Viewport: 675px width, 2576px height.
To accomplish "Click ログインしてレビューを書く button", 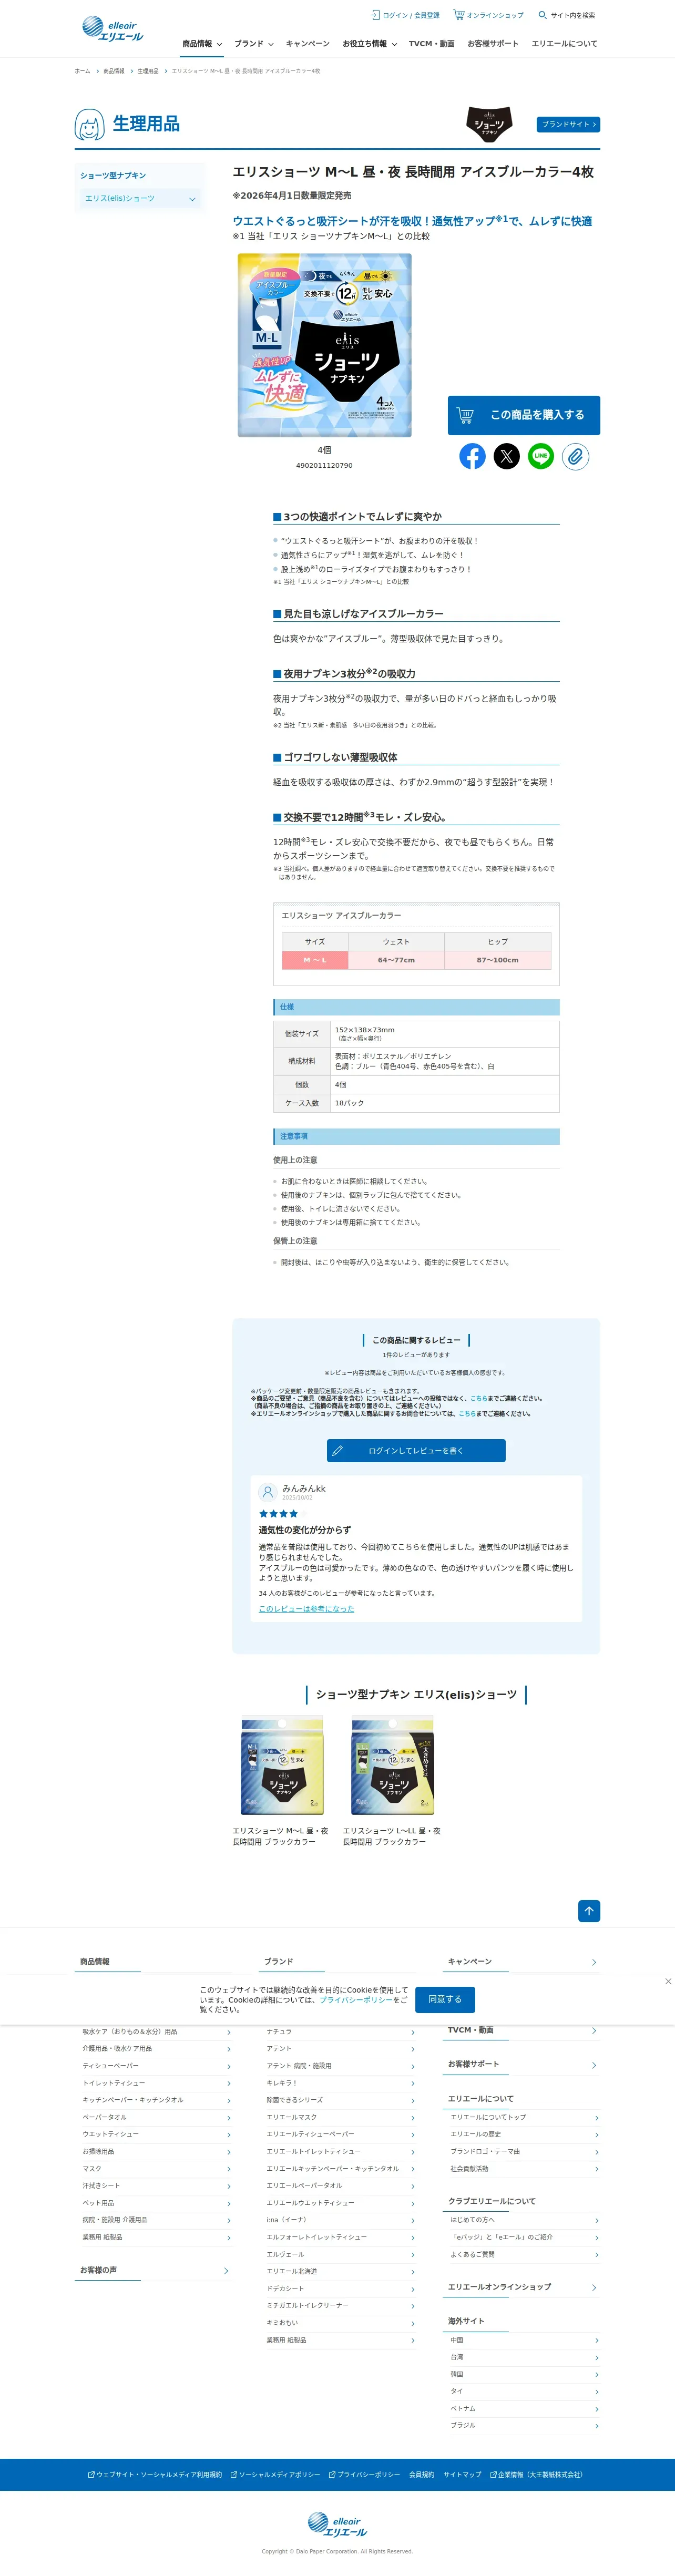I will (x=416, y=1451).
